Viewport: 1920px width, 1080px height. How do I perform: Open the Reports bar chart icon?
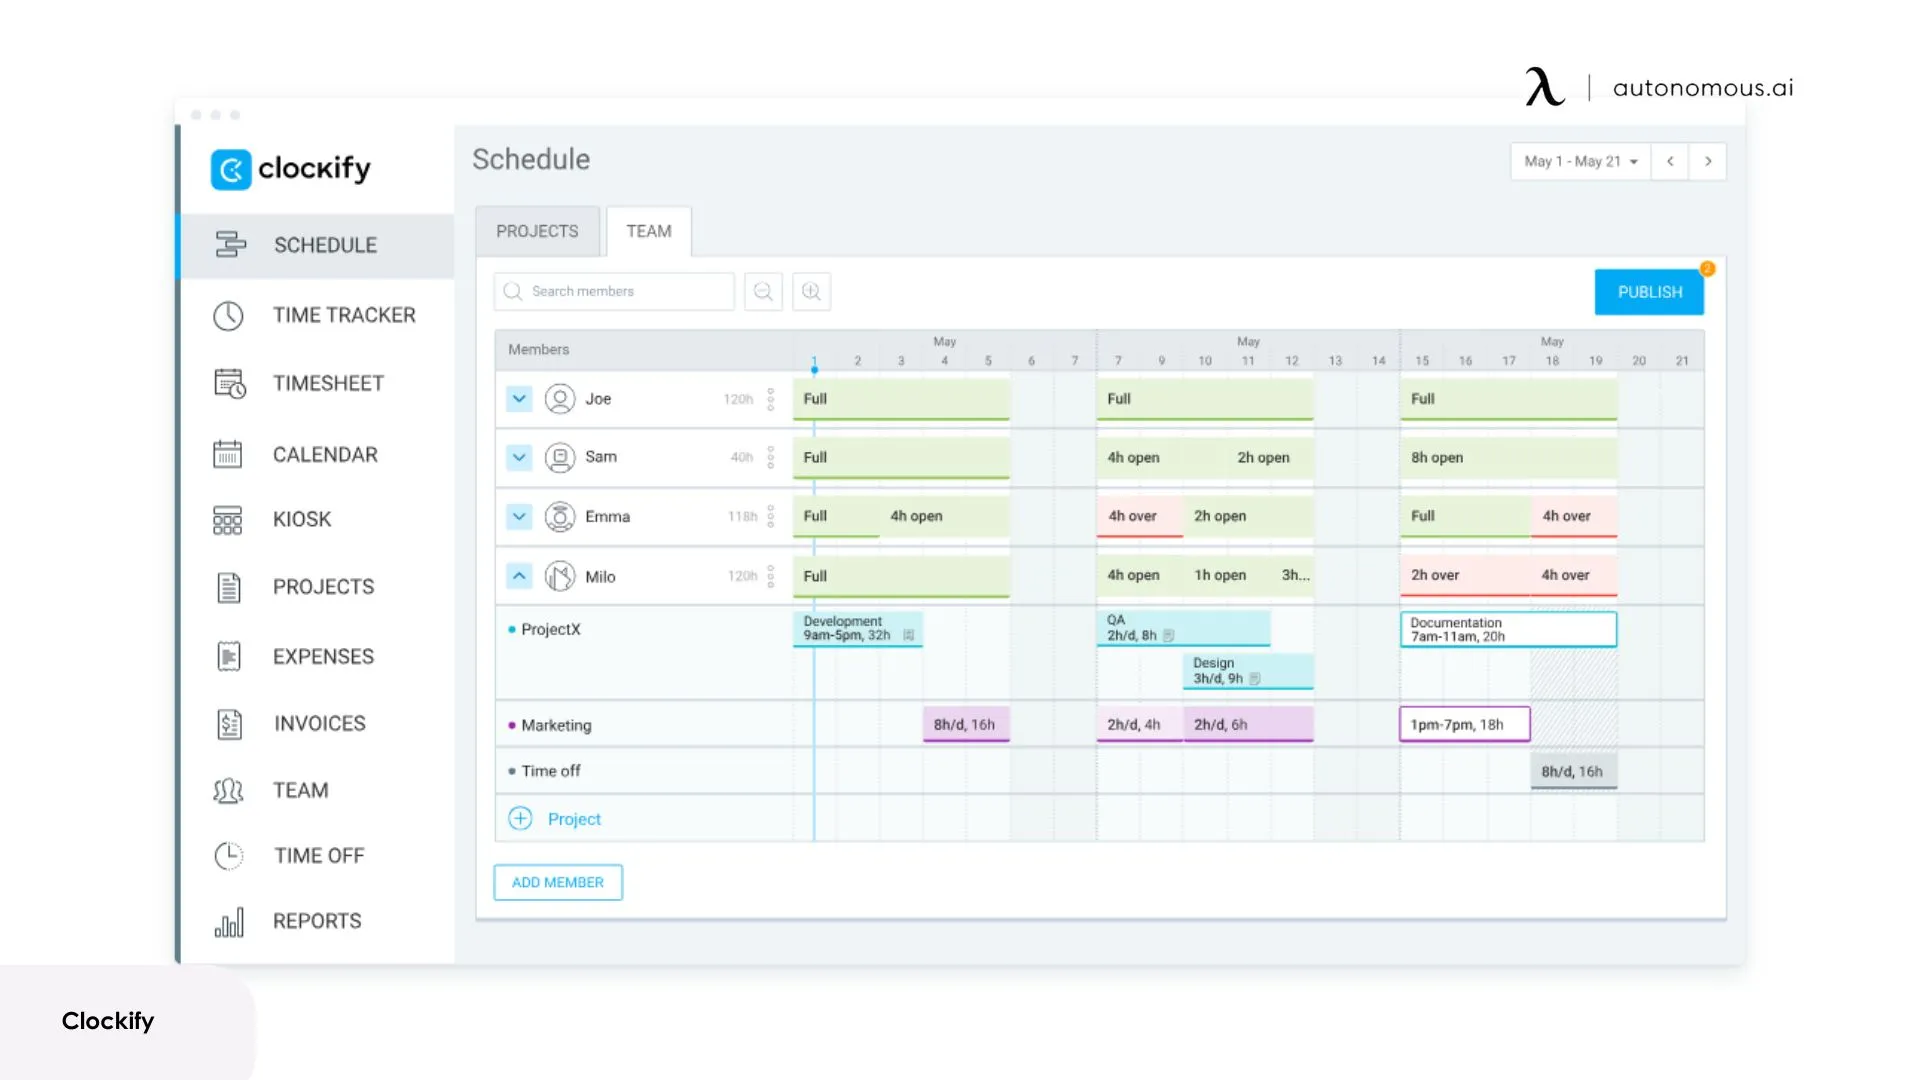229,922
